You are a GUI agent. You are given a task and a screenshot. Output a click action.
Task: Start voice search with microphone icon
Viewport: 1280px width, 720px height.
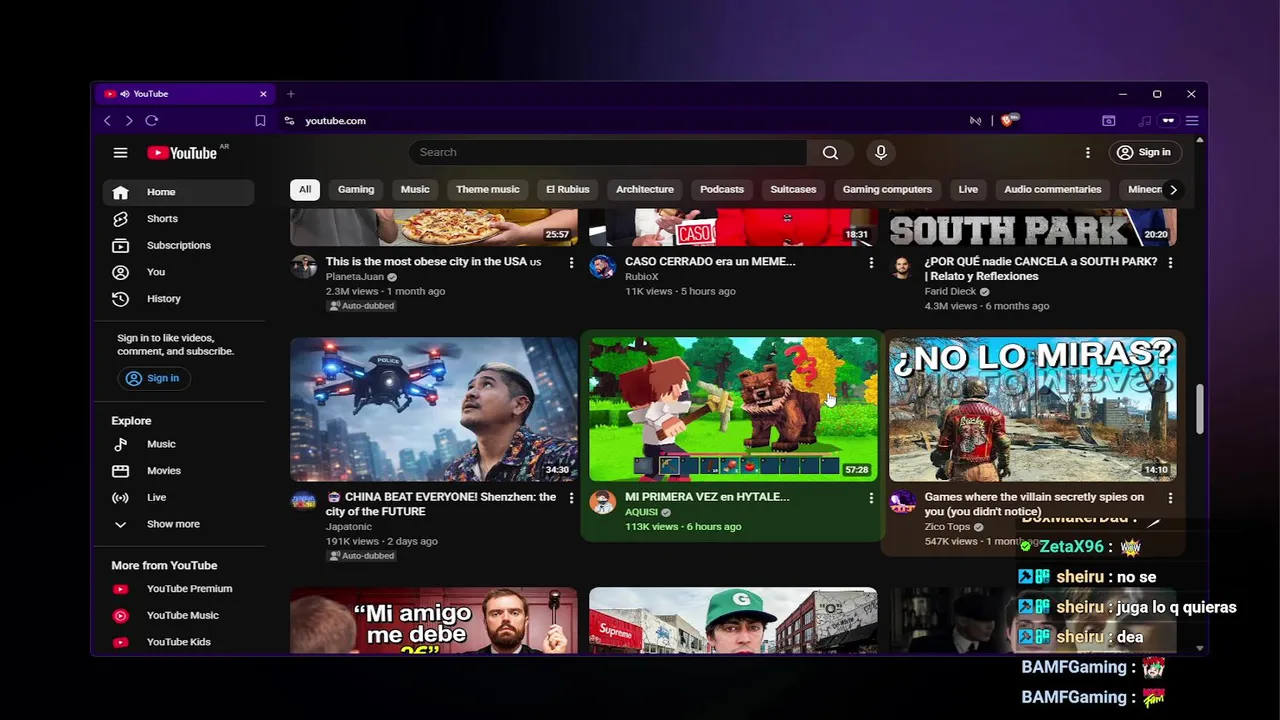[x=881, y=152]
